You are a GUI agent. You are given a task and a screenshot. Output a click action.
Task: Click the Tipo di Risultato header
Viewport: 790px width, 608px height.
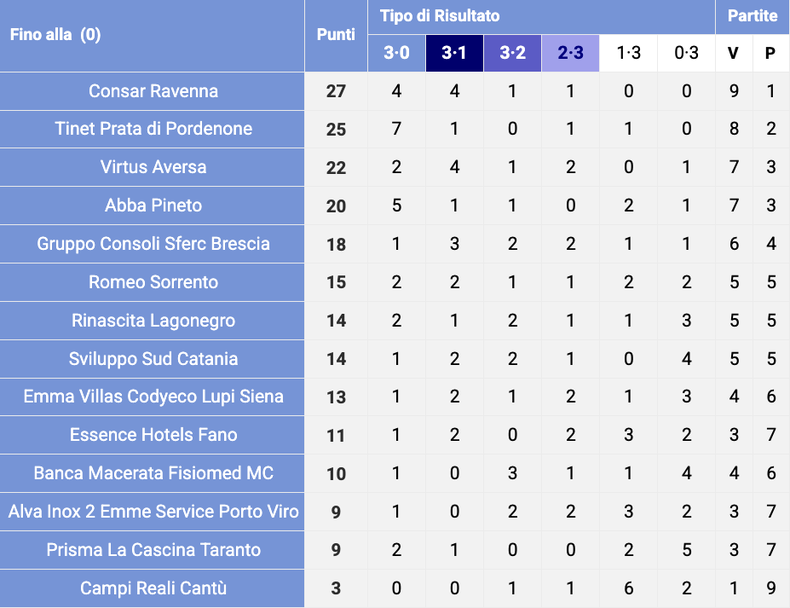(x=440, y=16)
